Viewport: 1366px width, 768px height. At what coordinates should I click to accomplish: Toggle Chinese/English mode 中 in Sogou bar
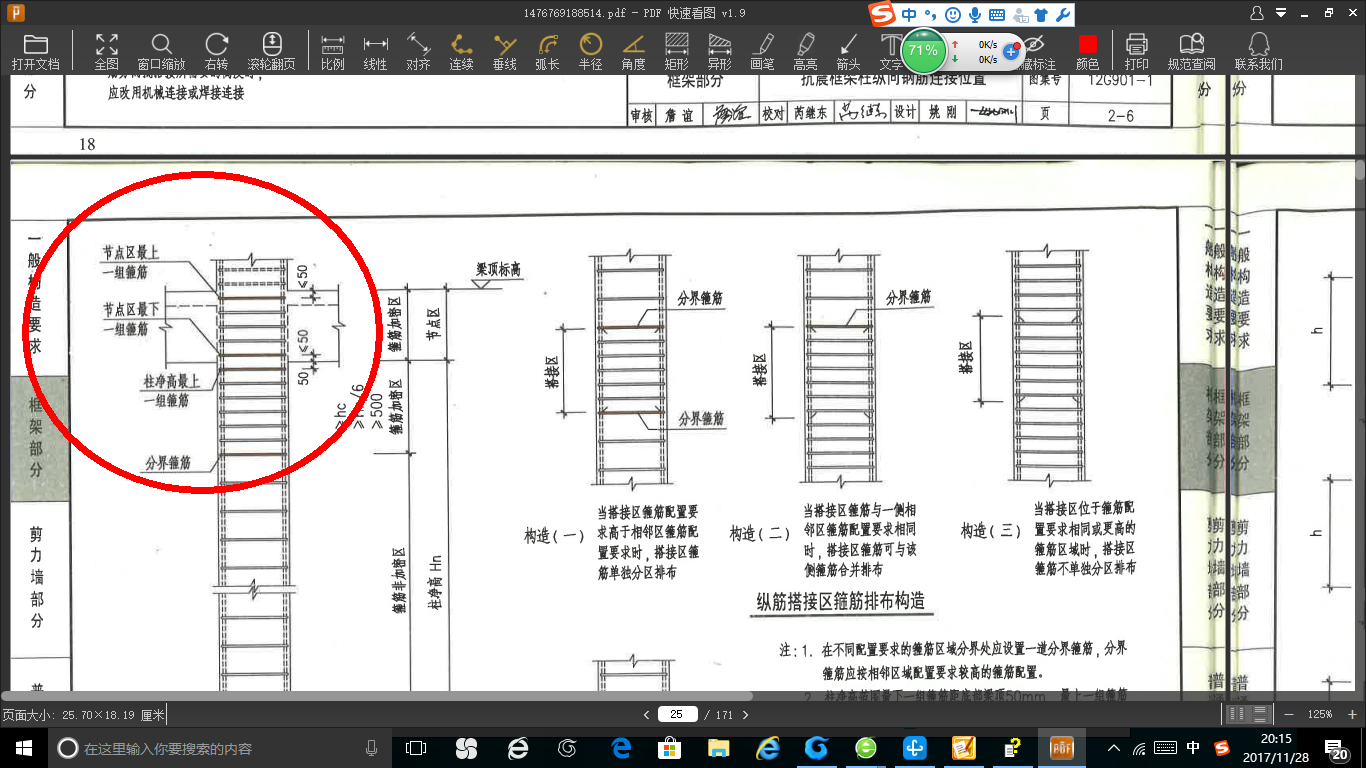909,15
